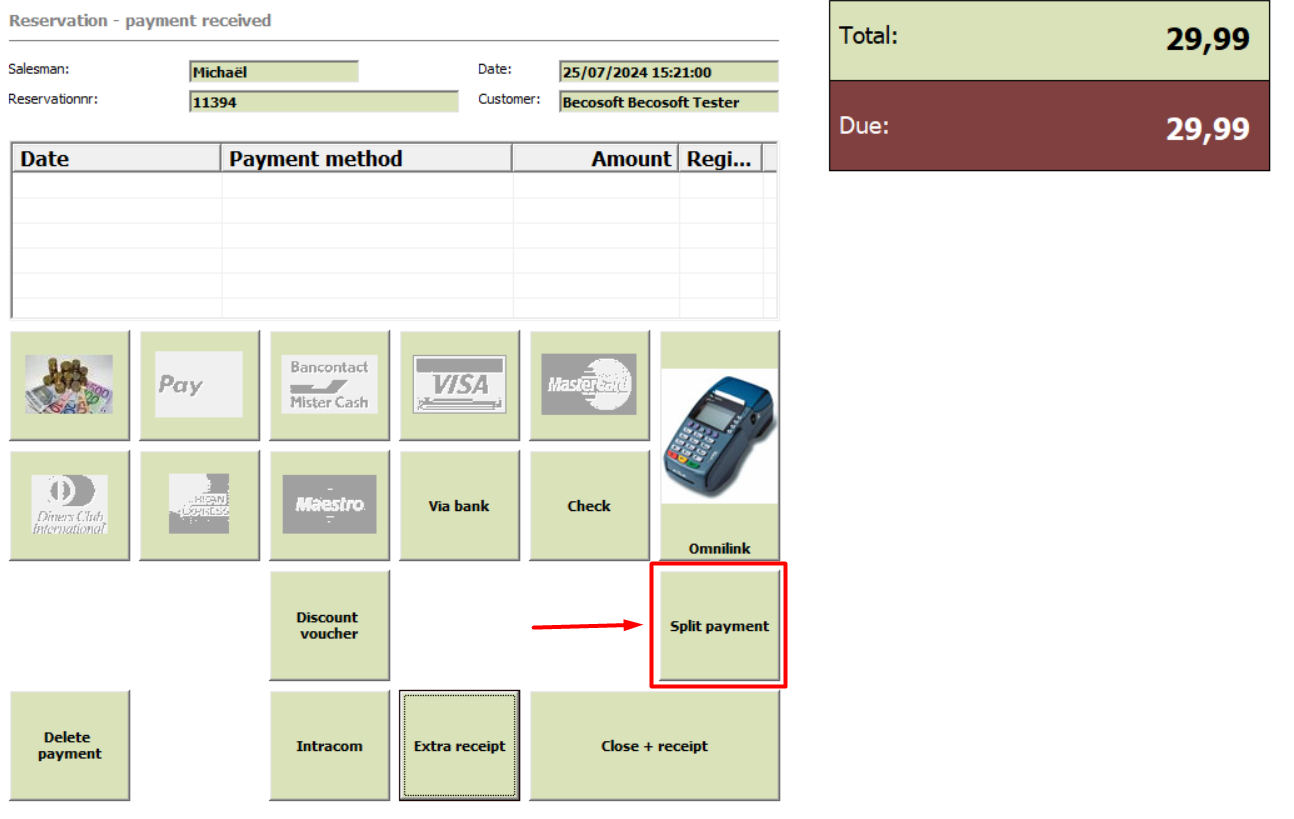Sort by Payment method column header
This screenshot has height=819, width=1294.
click(367, 158)
